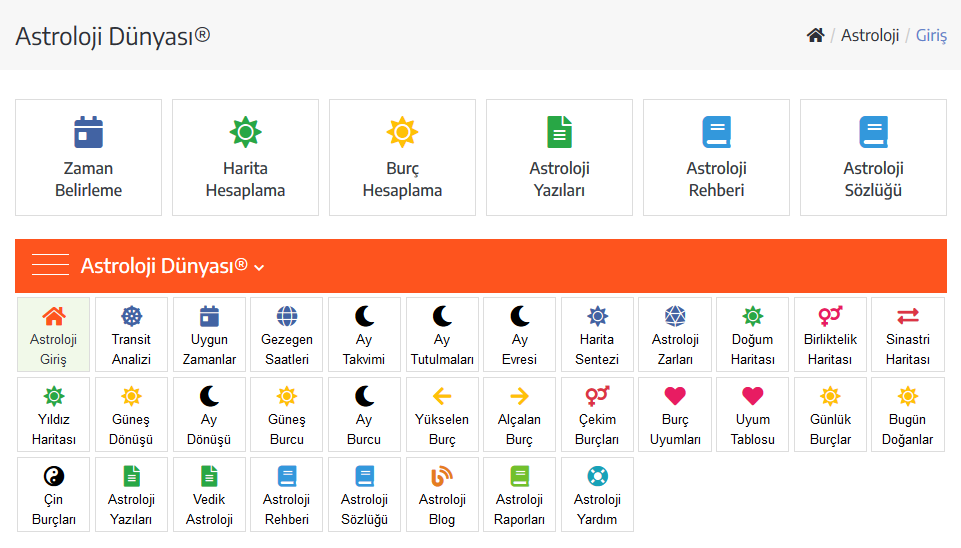
Task: Open the Ay Evresi tile
Action: (520, 335)
